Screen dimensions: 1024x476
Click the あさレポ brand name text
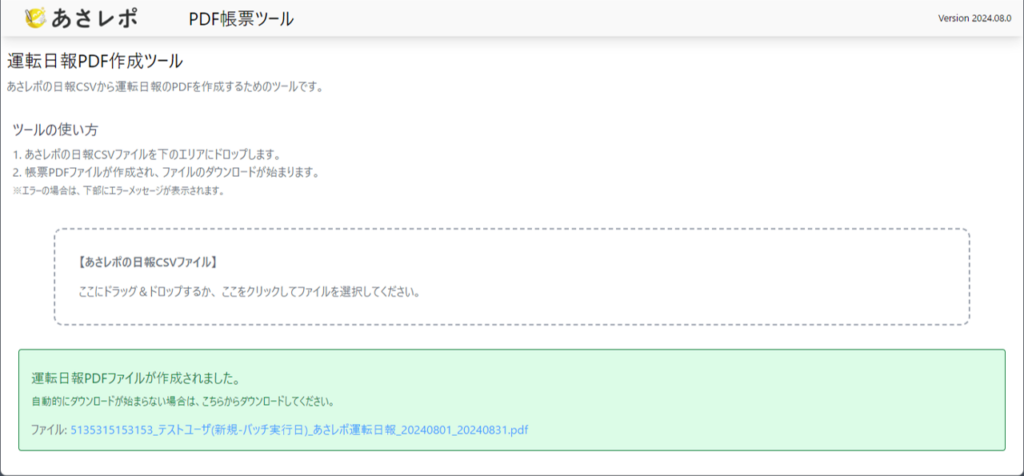93,18
